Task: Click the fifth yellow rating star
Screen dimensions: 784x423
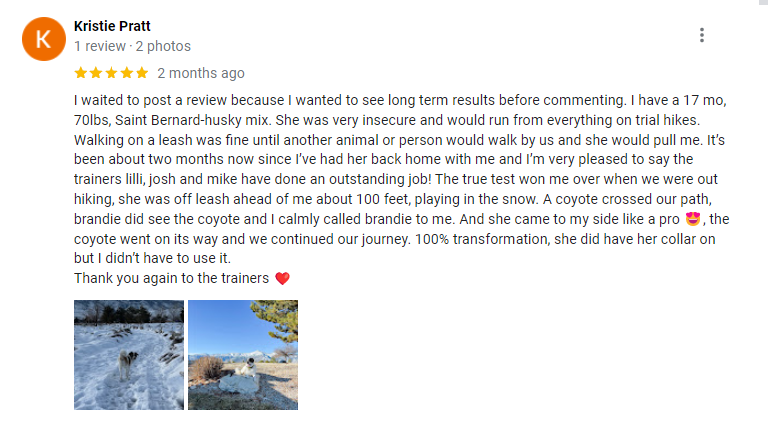Action: (142, 73)
